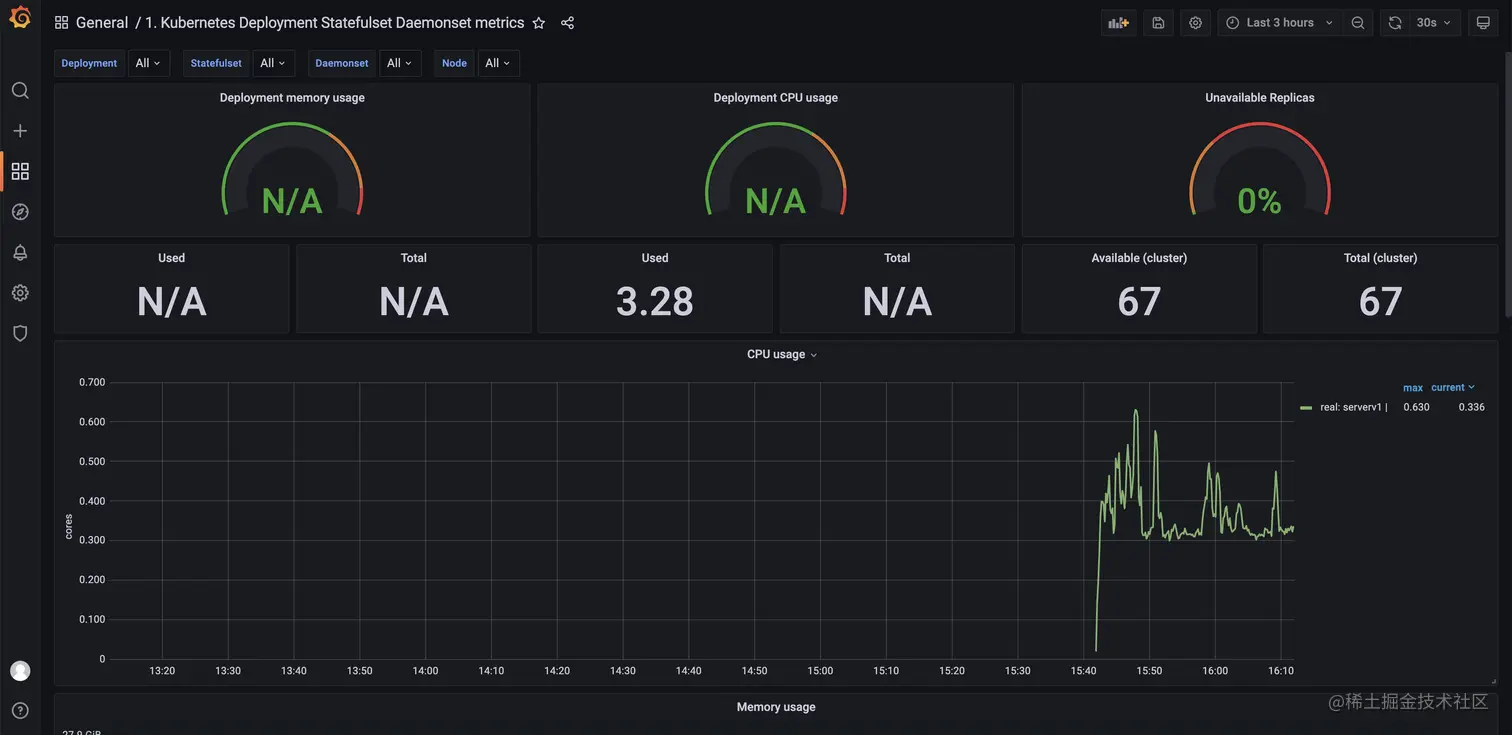Screen dimensions: 1512x735
Task: Open Memory usage panel title
Action: [x=776, y=707]
